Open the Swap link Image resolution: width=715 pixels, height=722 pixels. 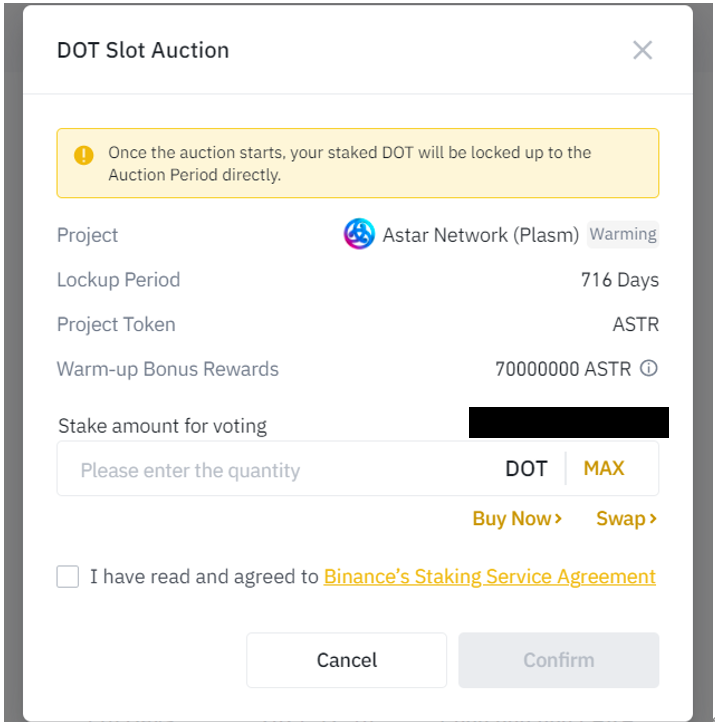coord(626,518)
